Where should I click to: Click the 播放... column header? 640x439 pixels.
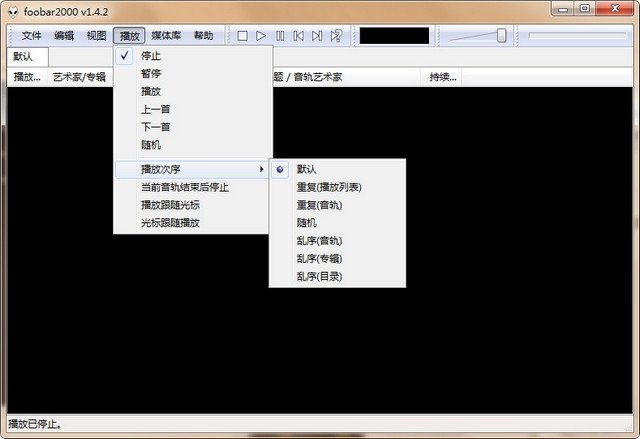[27, 77]
